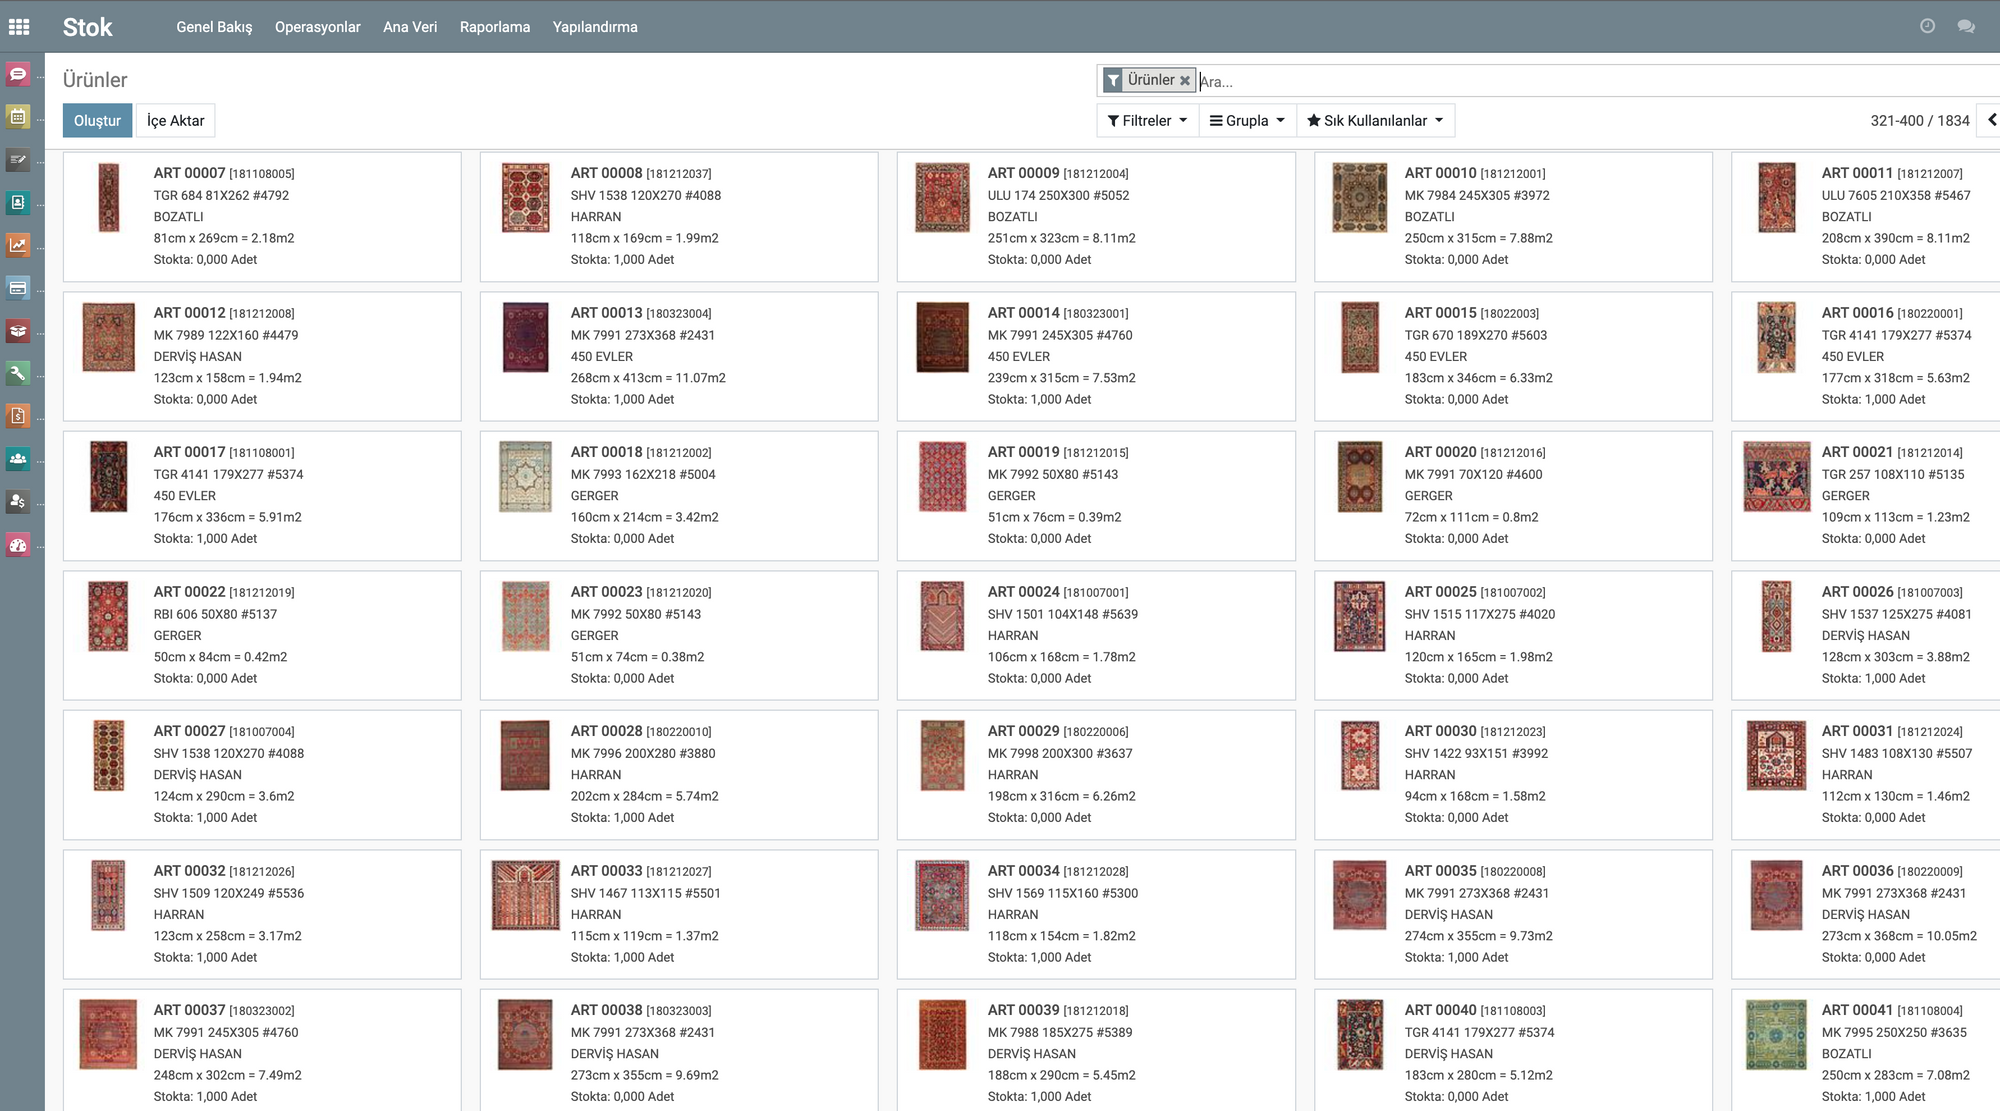Image resolution: width=2000 pixels, height=1111 pixels.
Task: Open the Operasyonlar menu
Action: coord(317,27)
